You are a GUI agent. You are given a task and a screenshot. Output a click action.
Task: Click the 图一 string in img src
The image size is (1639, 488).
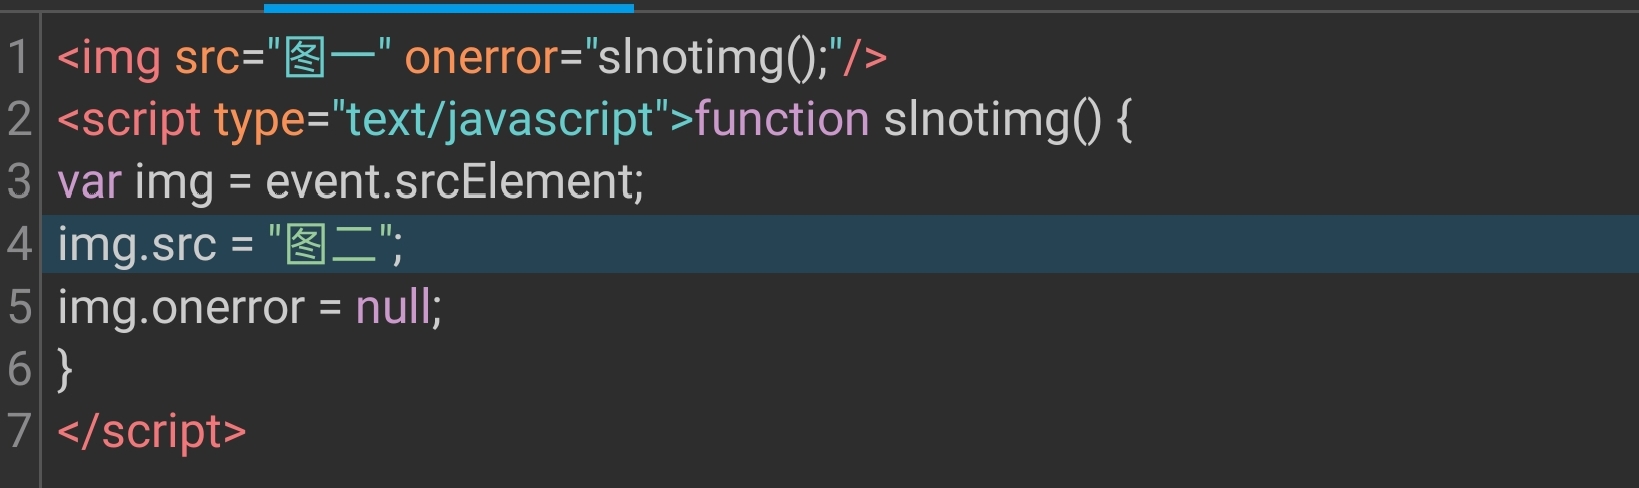click(329, 57)
